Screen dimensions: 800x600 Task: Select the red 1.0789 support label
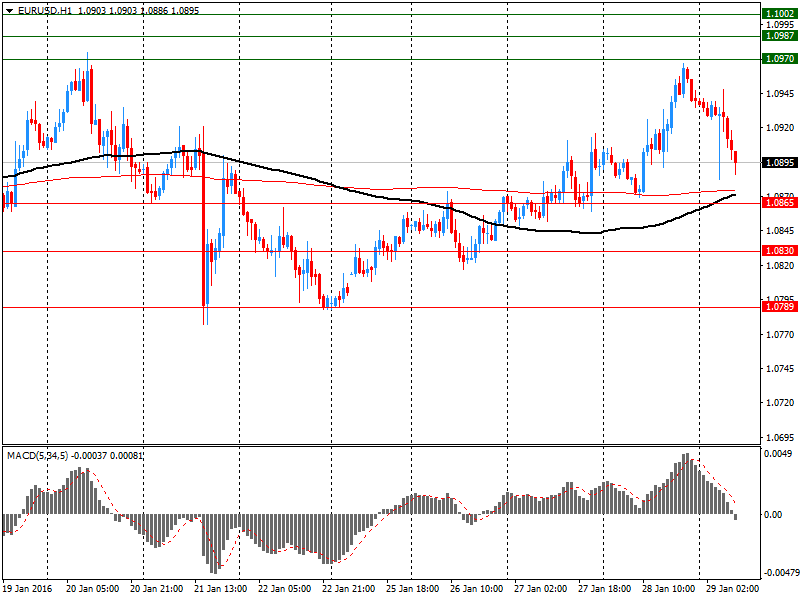pyautogui.click(x=780, y=307)
